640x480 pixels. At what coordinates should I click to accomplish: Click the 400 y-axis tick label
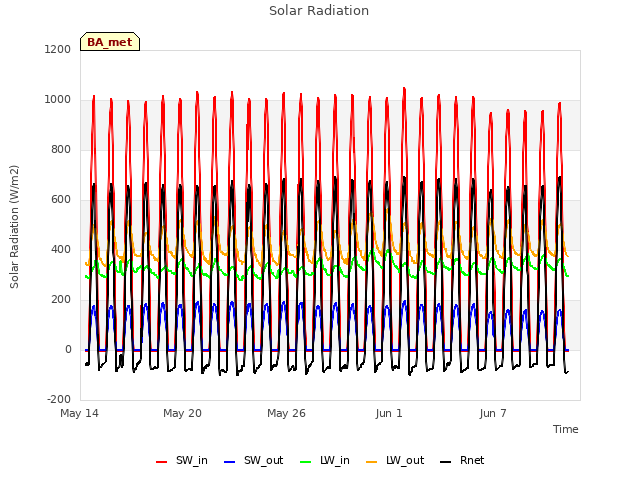[61, 249]
